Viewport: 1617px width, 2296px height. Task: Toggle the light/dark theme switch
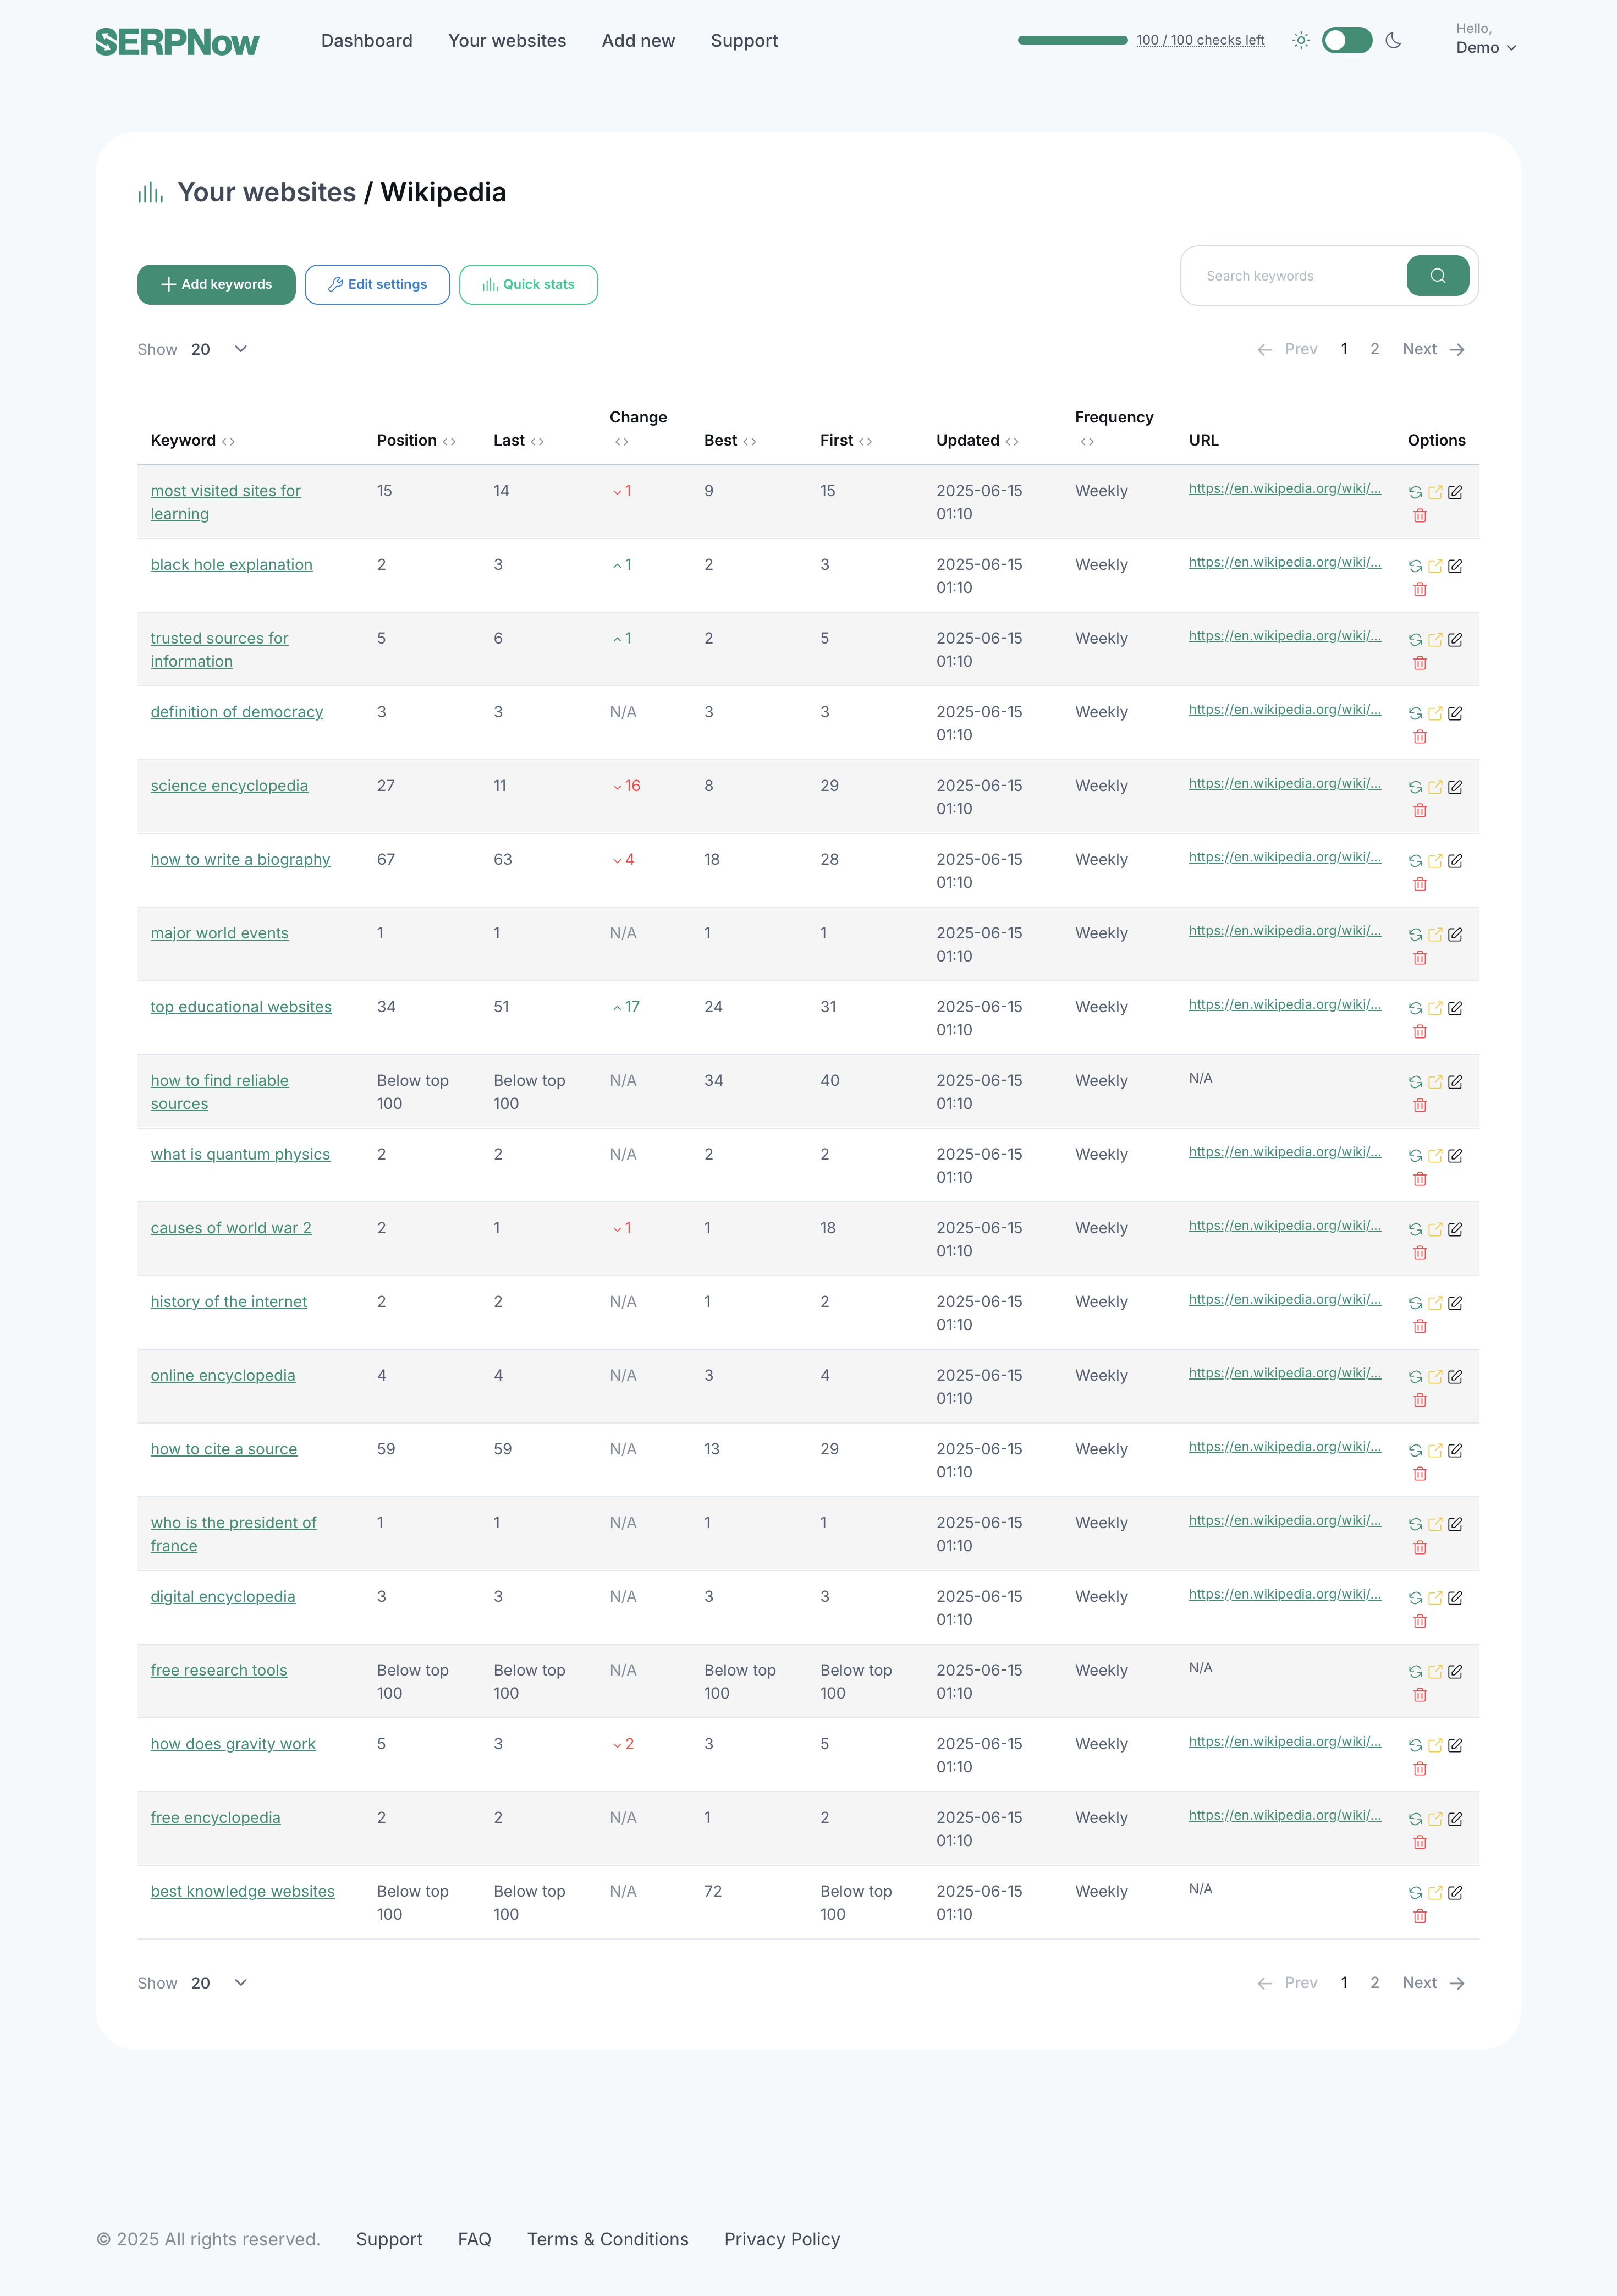point(1346,41)
